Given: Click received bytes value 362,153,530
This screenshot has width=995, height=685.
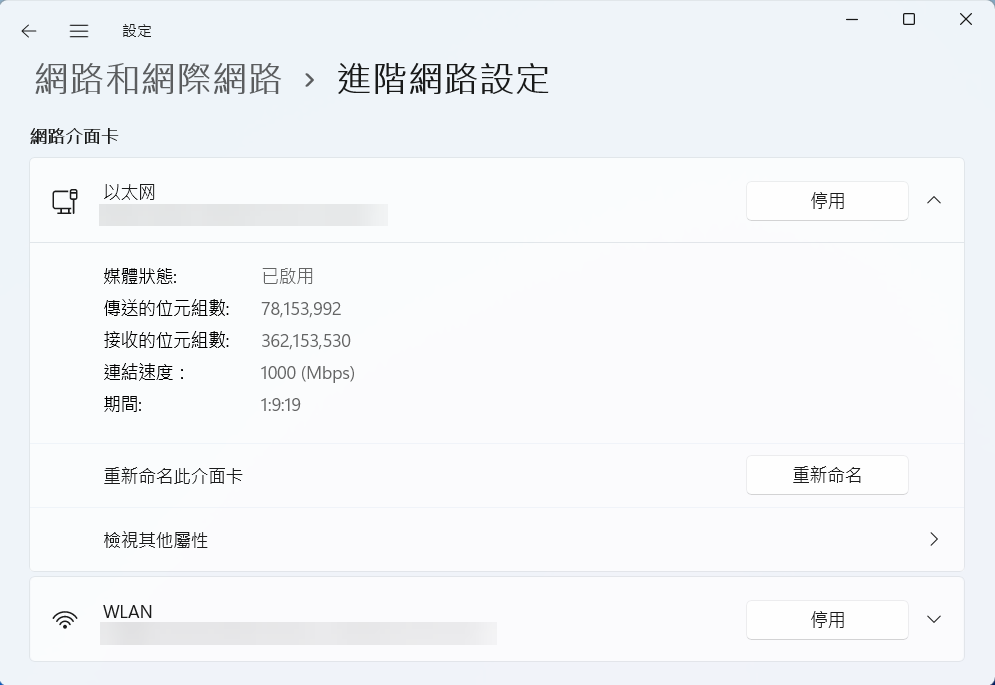Looking at the screenshot, I should 306,341.
